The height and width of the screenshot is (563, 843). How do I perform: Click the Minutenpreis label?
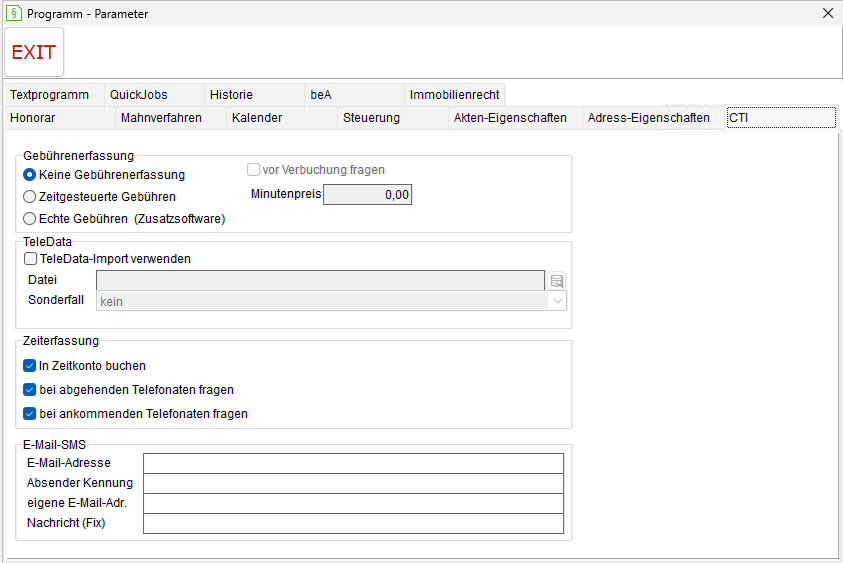(x=286, y=194)
